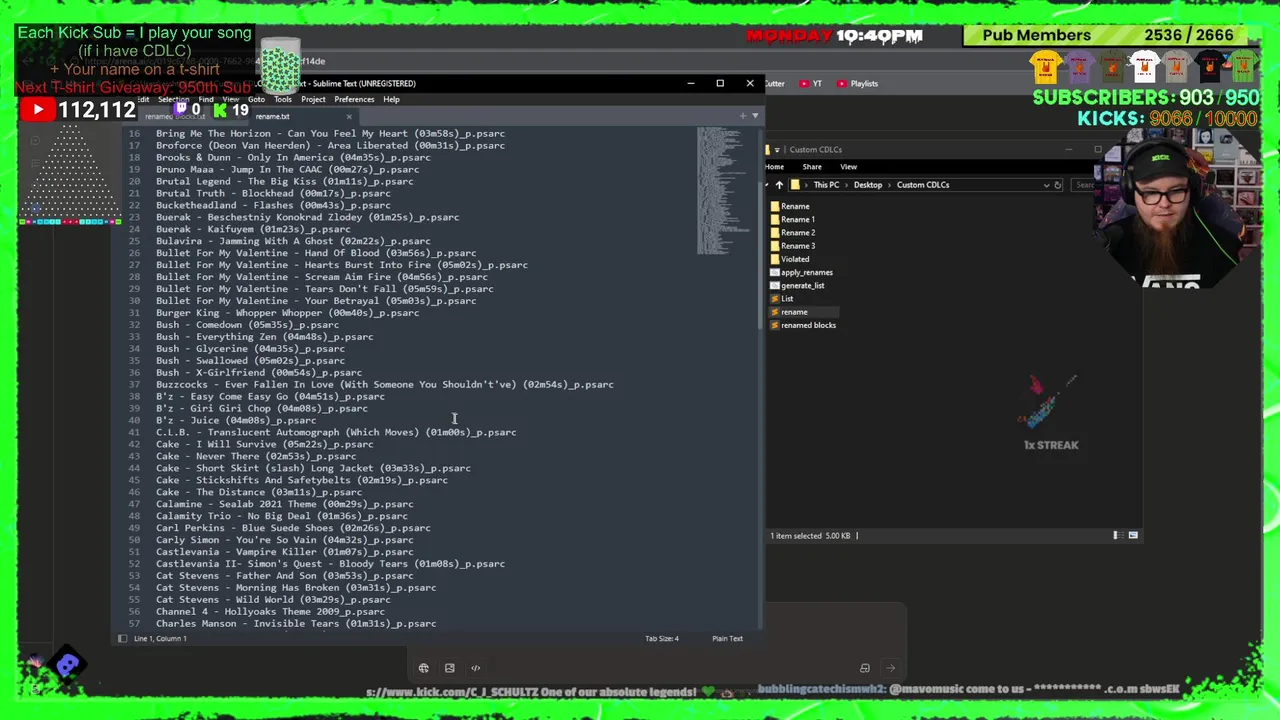This screenshot has width=1280, height=720.
Task: Open the Goto menu in Sublime Text
Action: [x=256, y=99]
